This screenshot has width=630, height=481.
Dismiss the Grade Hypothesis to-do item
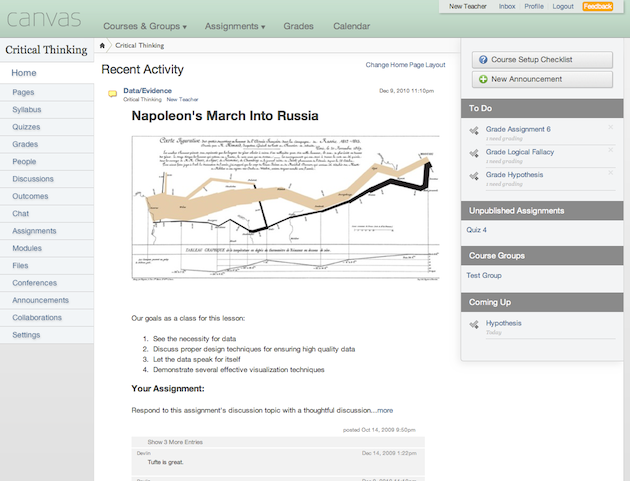coord(610,173)
